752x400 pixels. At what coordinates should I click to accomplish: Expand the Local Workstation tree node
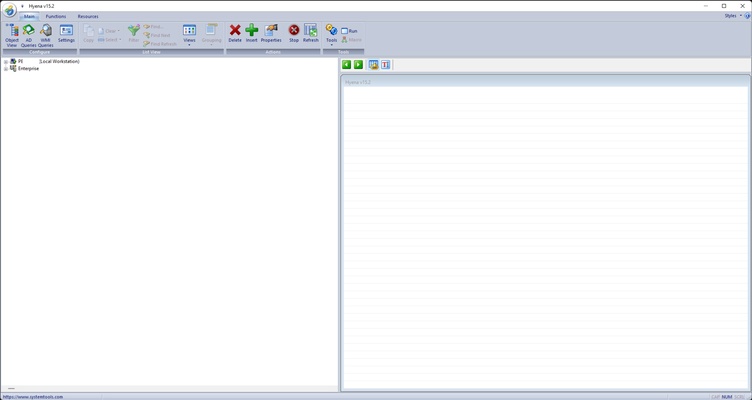coord(6,62)
